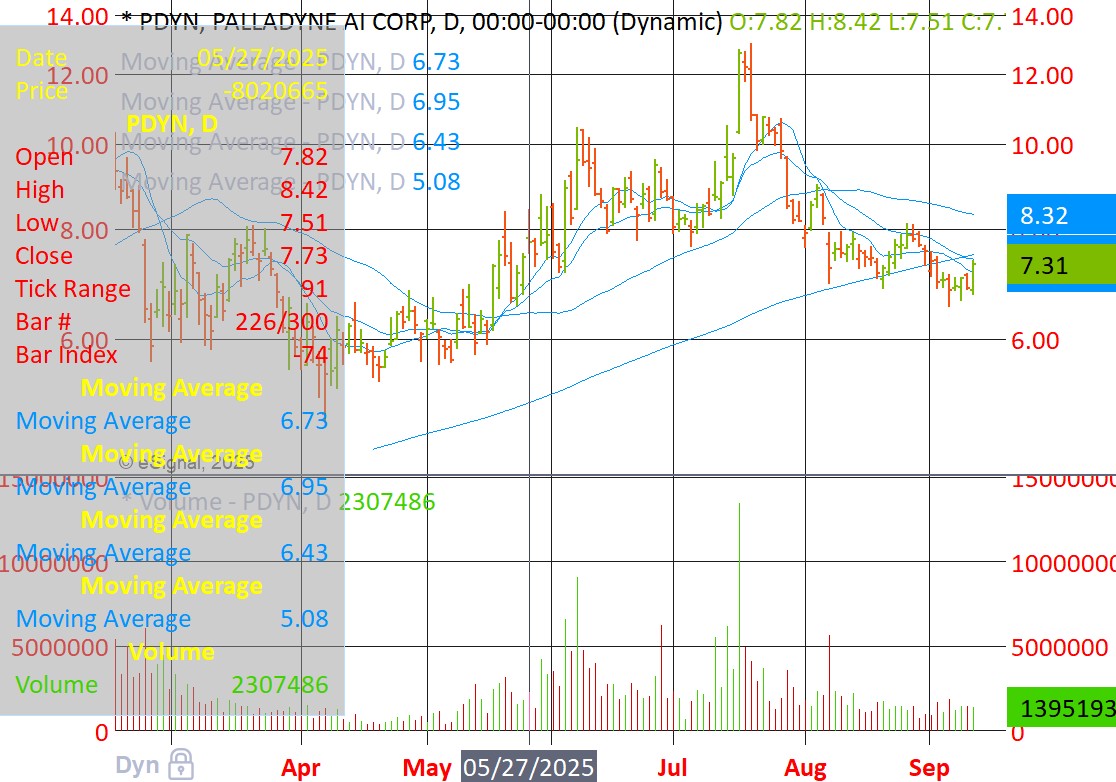Click the Apr label on time axis
1116x782 pixels.
(301, 767)
